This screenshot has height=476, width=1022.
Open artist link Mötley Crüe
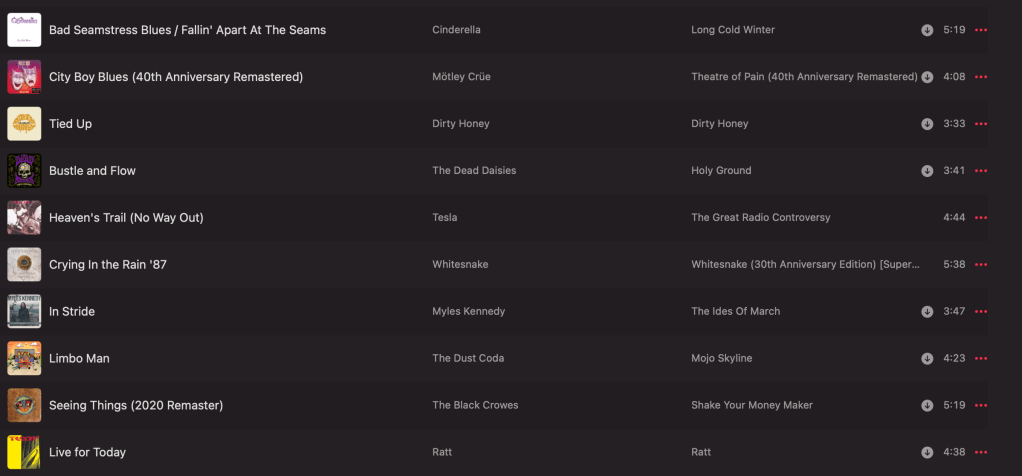click(x=461, y=77)
